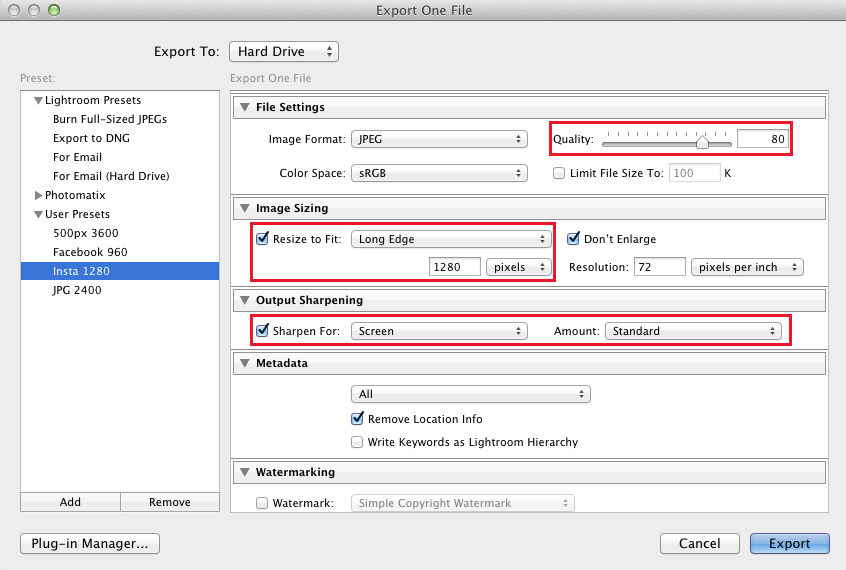This screenshot has width=846, height=570.
Task: Collapse the Lightroom Presets tree group
Action: (38, 100)
